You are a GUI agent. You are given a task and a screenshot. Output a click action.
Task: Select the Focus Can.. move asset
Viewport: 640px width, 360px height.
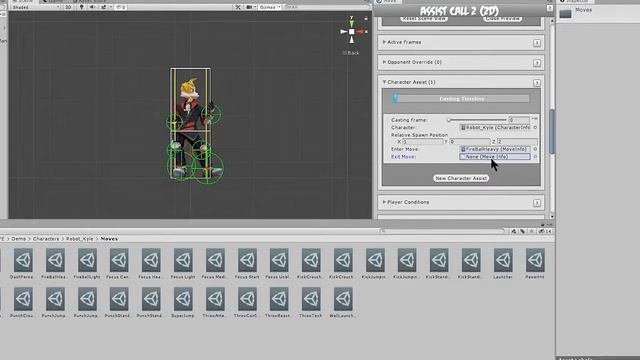[119, 264]
